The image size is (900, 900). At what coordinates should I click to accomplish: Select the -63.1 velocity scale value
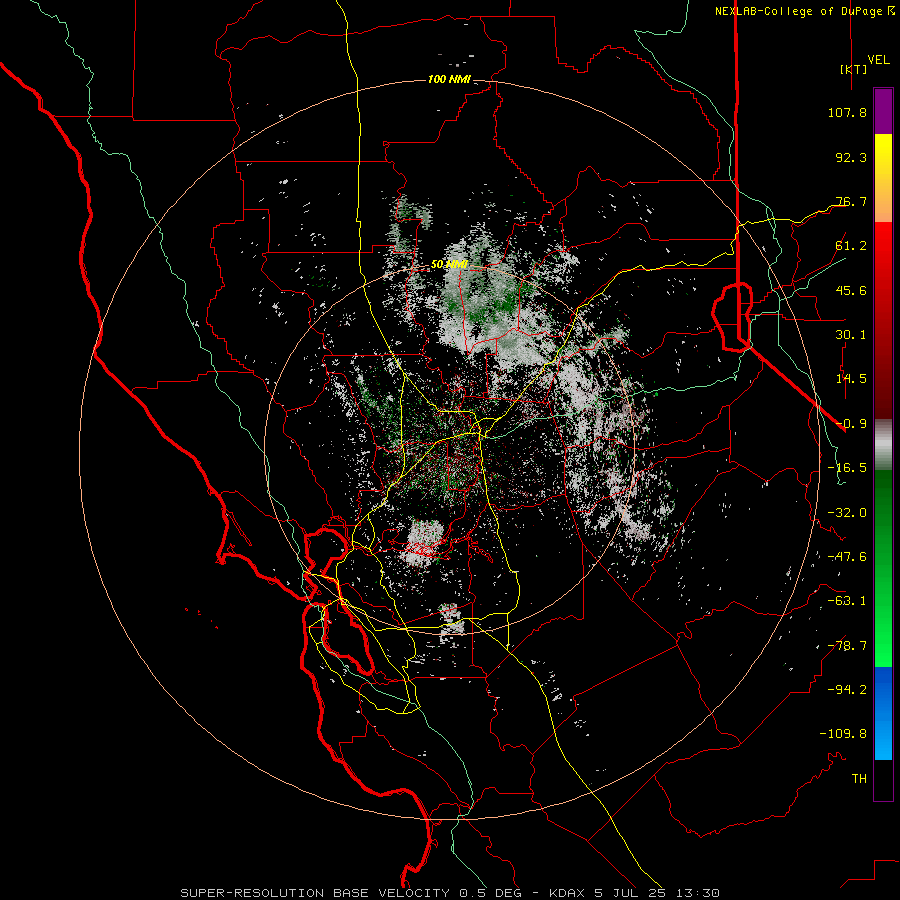(x=847, y=601)
